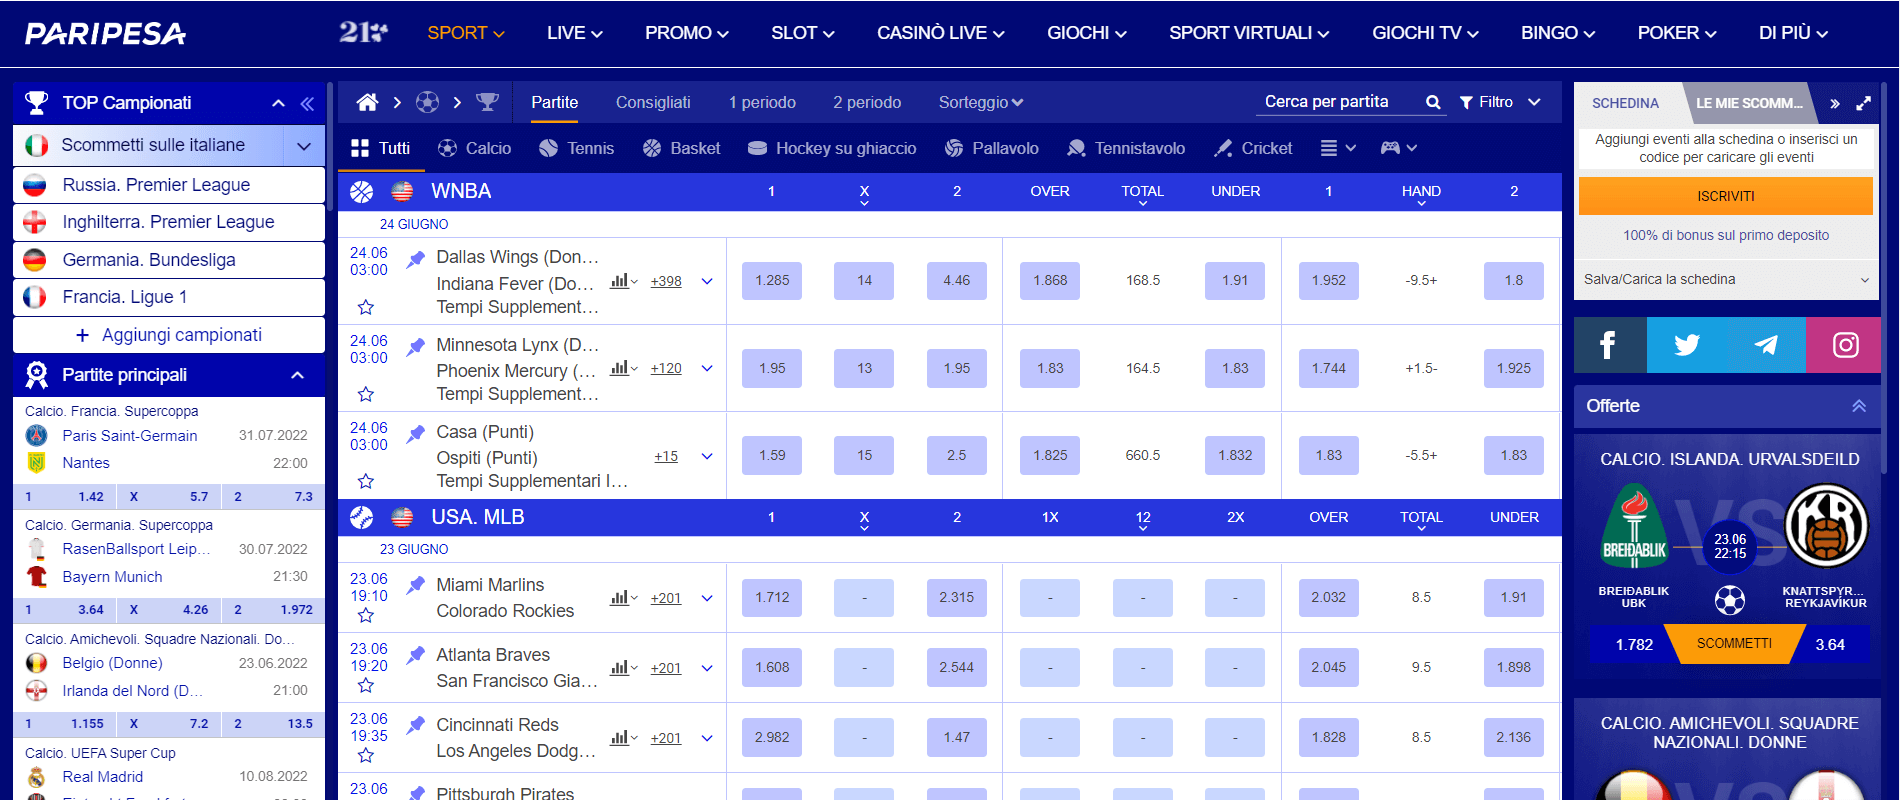Select the trophy breadcrumb icon
Screen dimensions: 1900x800
pyautogui.click(x=487, y=102)
